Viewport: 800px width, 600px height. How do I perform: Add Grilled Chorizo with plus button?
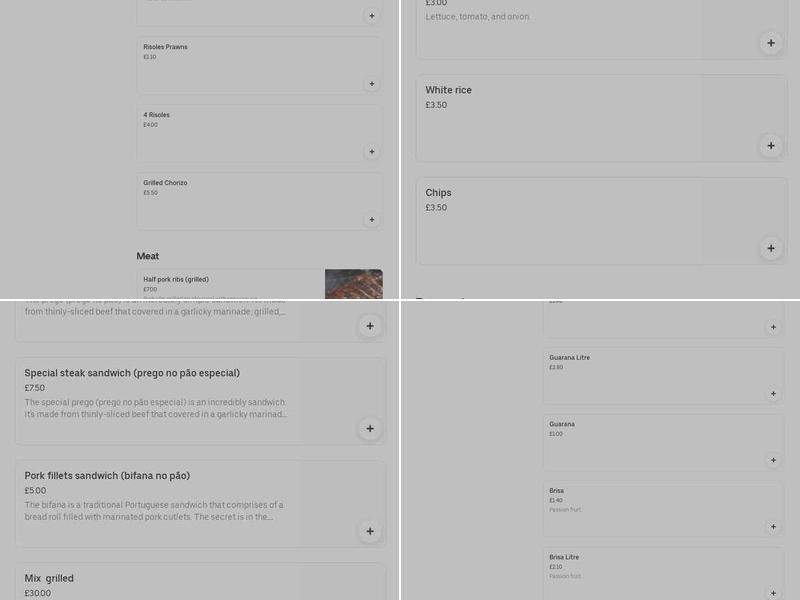point(372,220)
